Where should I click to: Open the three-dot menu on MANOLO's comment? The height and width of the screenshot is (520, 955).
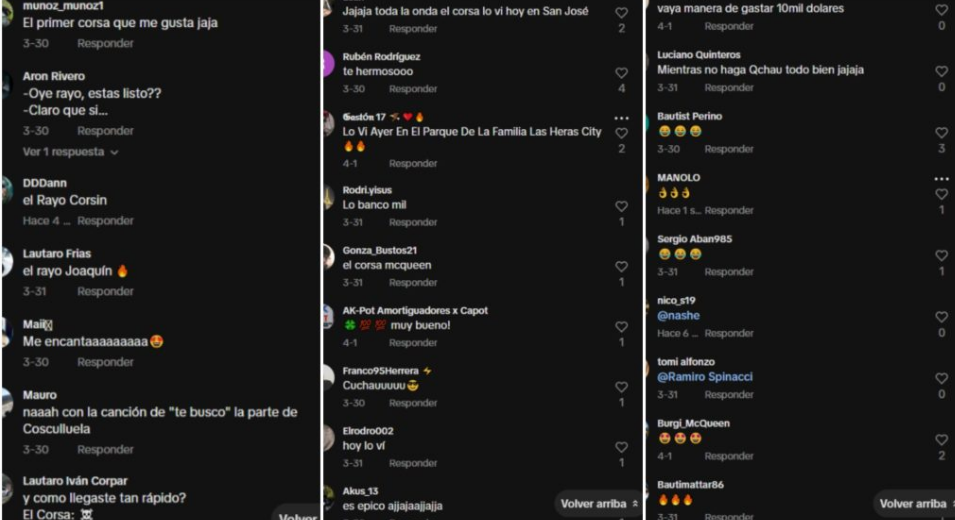[x=942, y=179]
